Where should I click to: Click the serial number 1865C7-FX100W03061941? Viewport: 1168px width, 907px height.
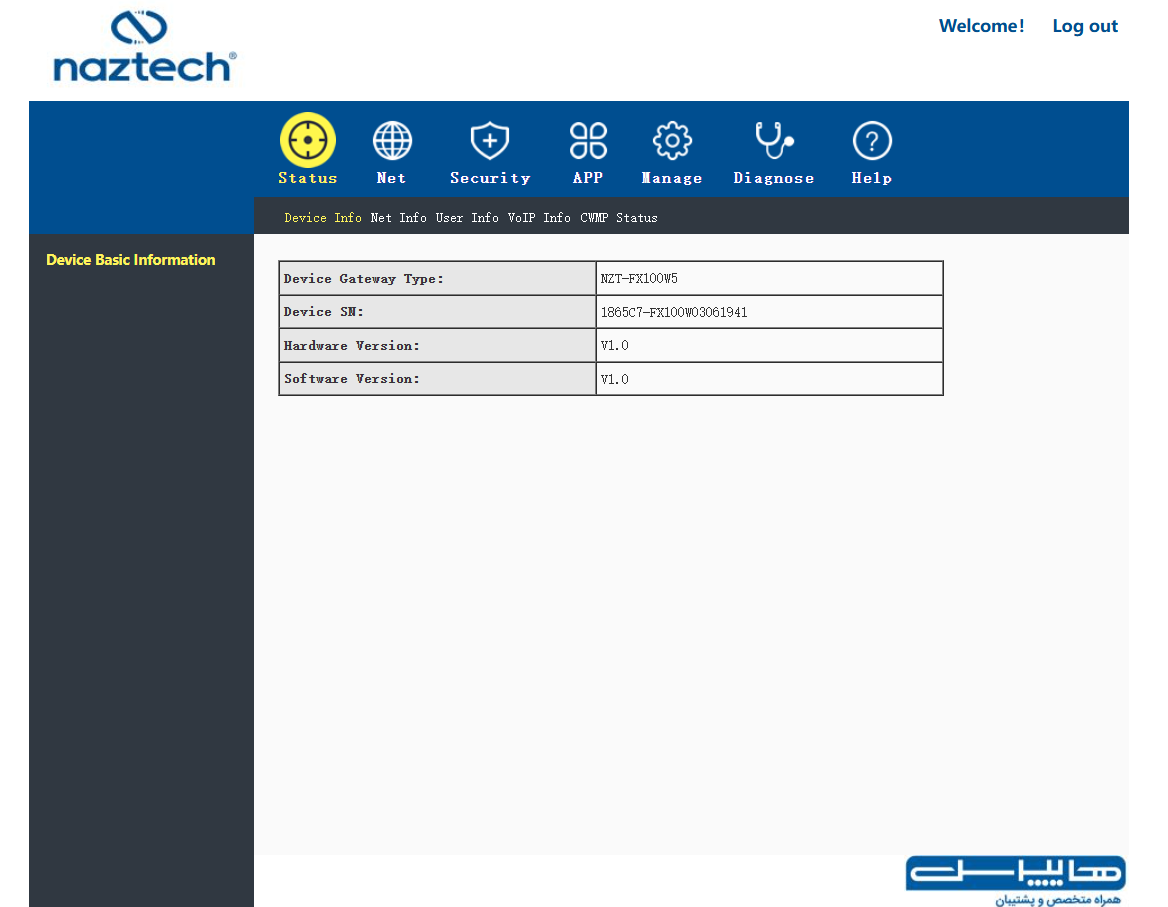coord(674,312)
